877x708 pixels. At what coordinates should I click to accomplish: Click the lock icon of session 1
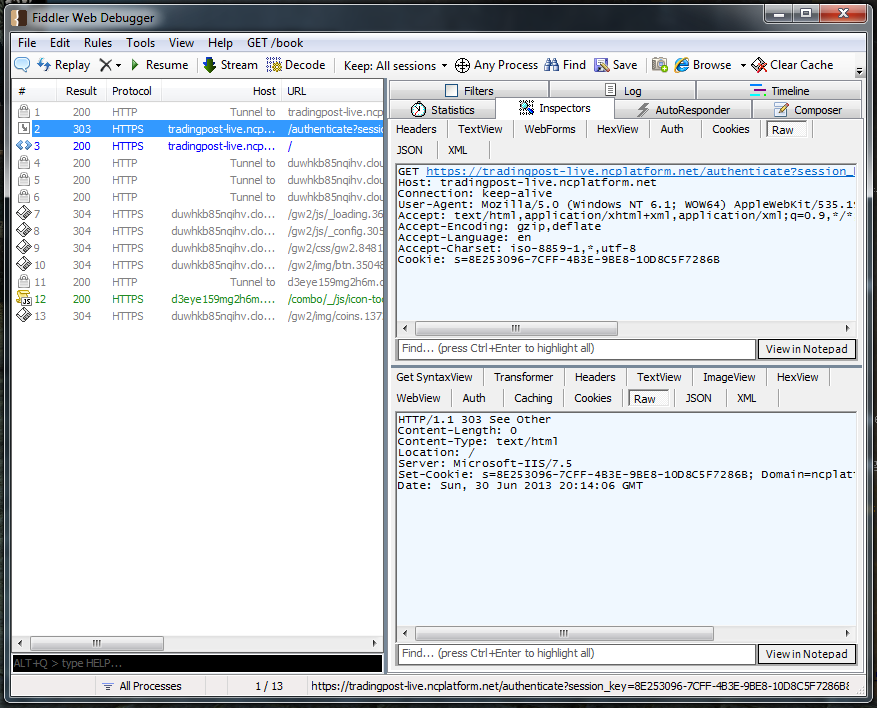(23, 111)
